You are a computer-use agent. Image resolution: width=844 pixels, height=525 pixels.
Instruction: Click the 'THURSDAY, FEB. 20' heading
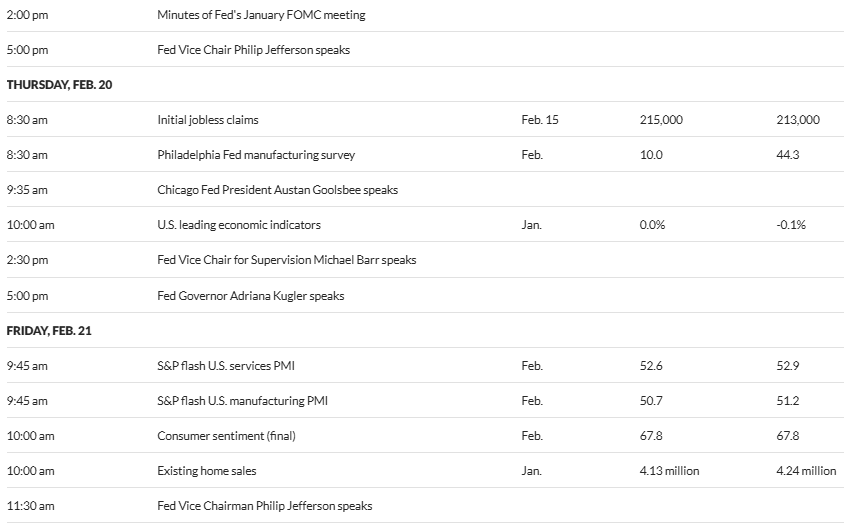point(59,85)
